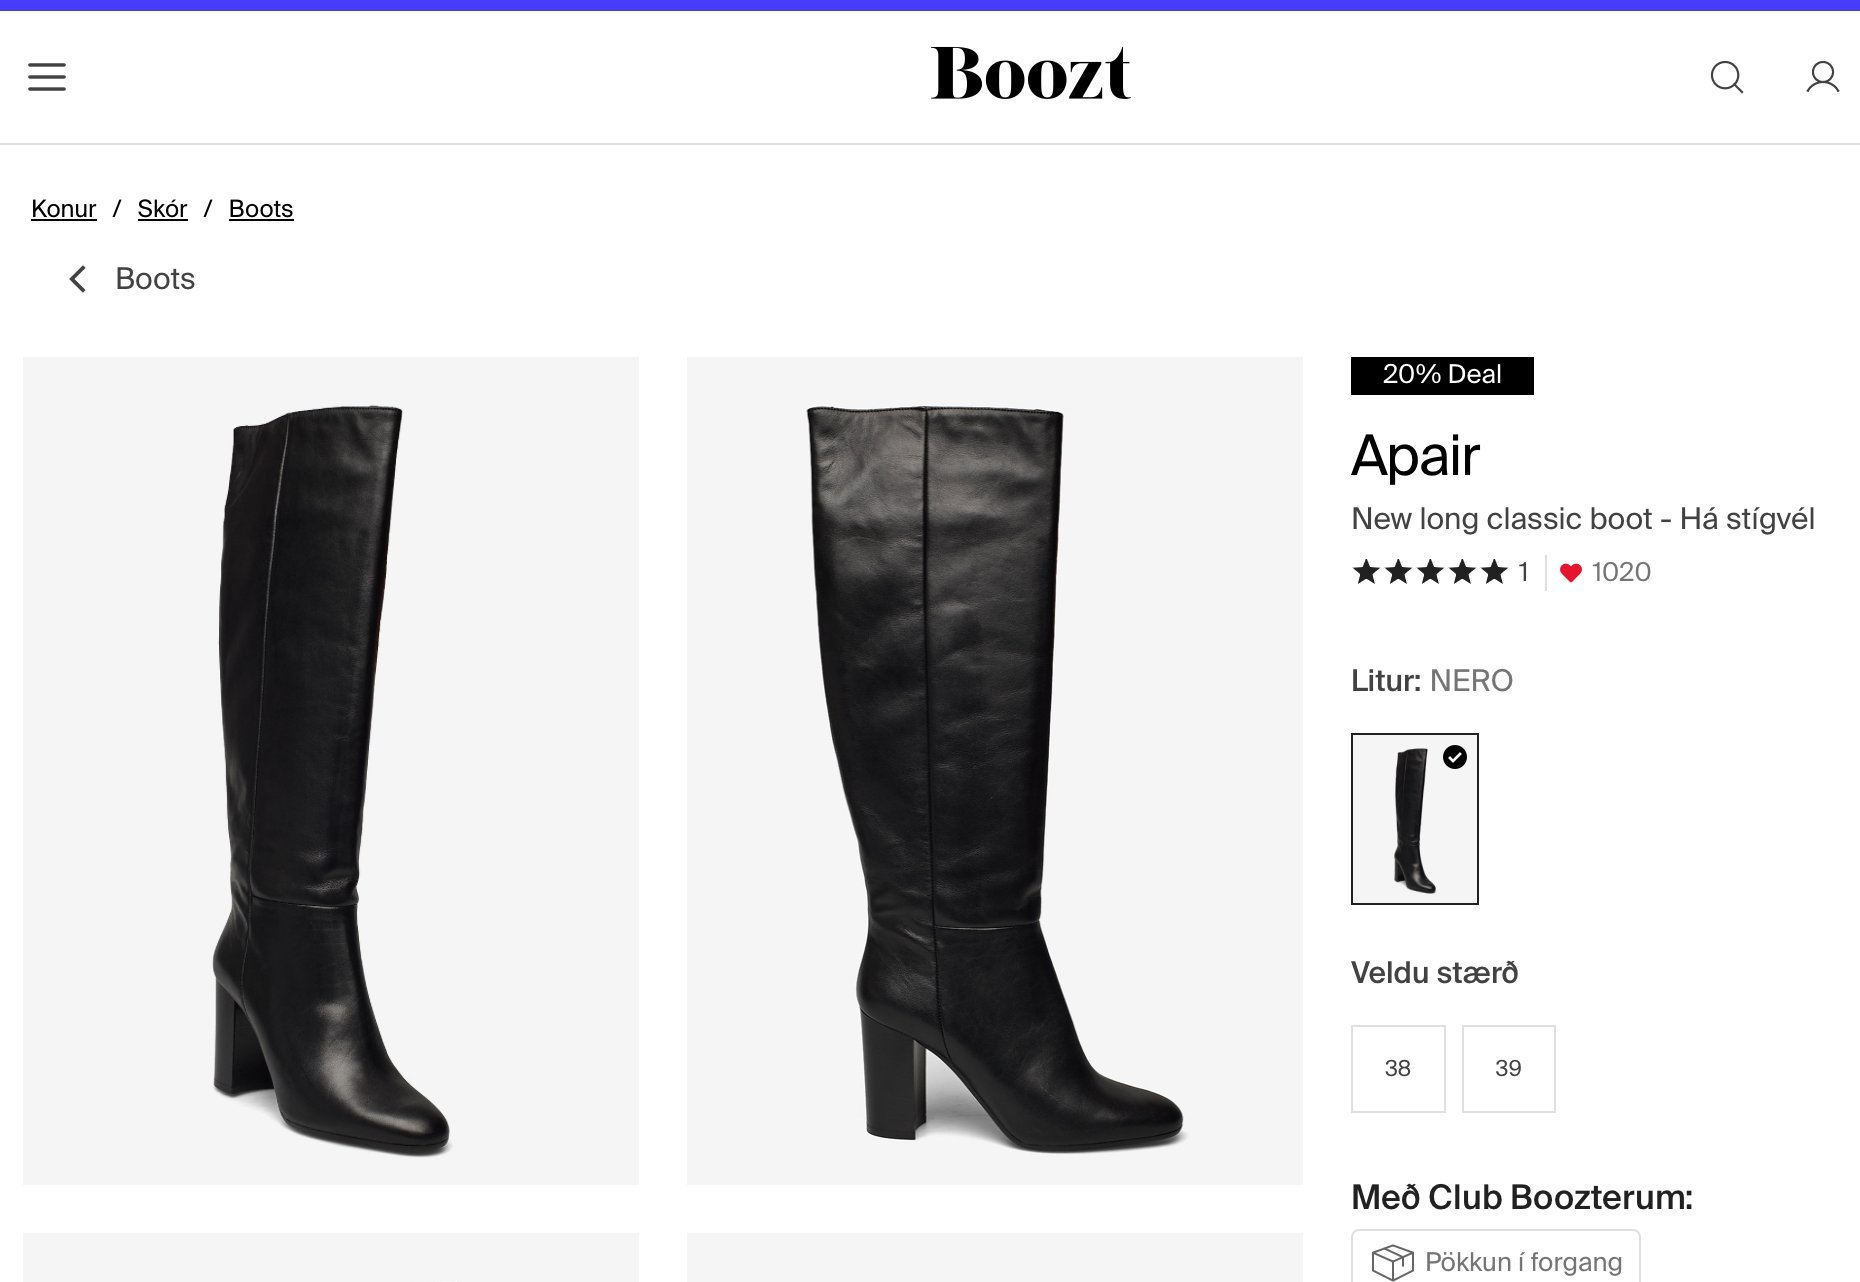The height and width of the screenshot is (1282, 1860).
Task: Select the NERO color swatch
Action: coord(1414,819)
